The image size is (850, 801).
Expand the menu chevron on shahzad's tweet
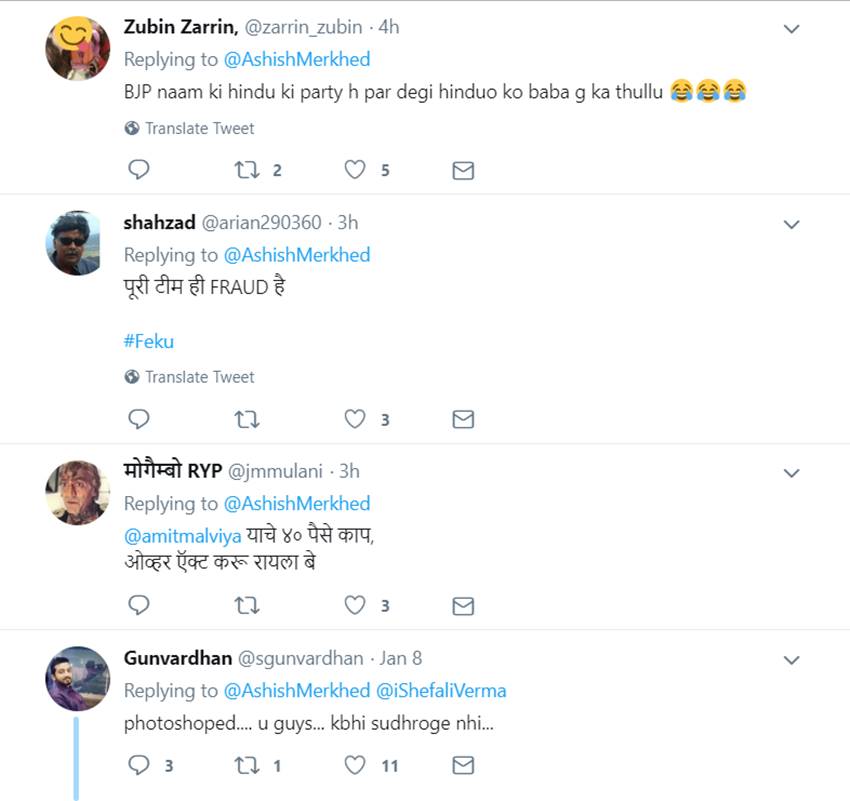(x=792, y=224)
